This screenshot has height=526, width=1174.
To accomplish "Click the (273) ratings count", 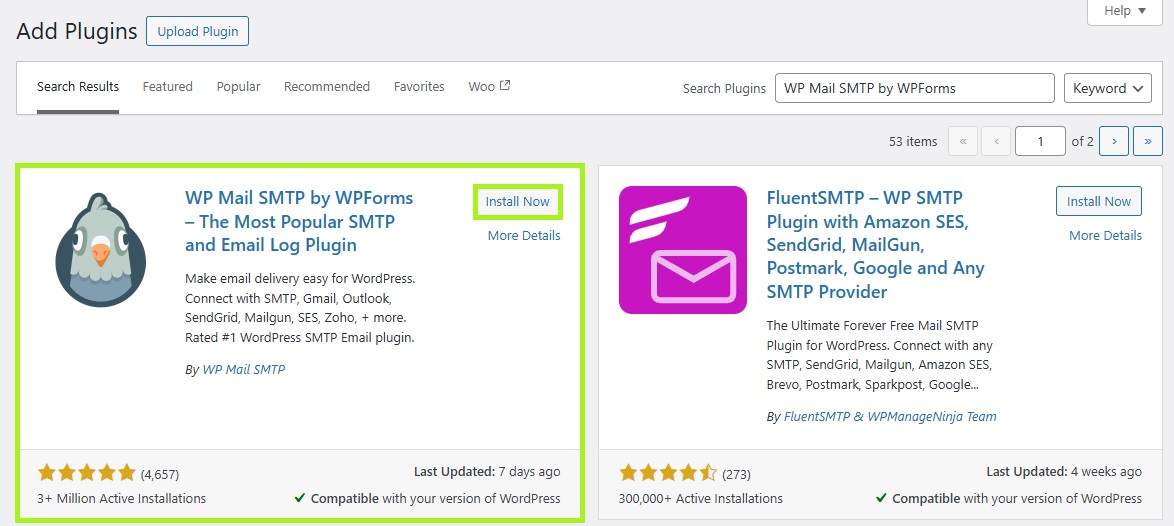I will click(736, 474).
